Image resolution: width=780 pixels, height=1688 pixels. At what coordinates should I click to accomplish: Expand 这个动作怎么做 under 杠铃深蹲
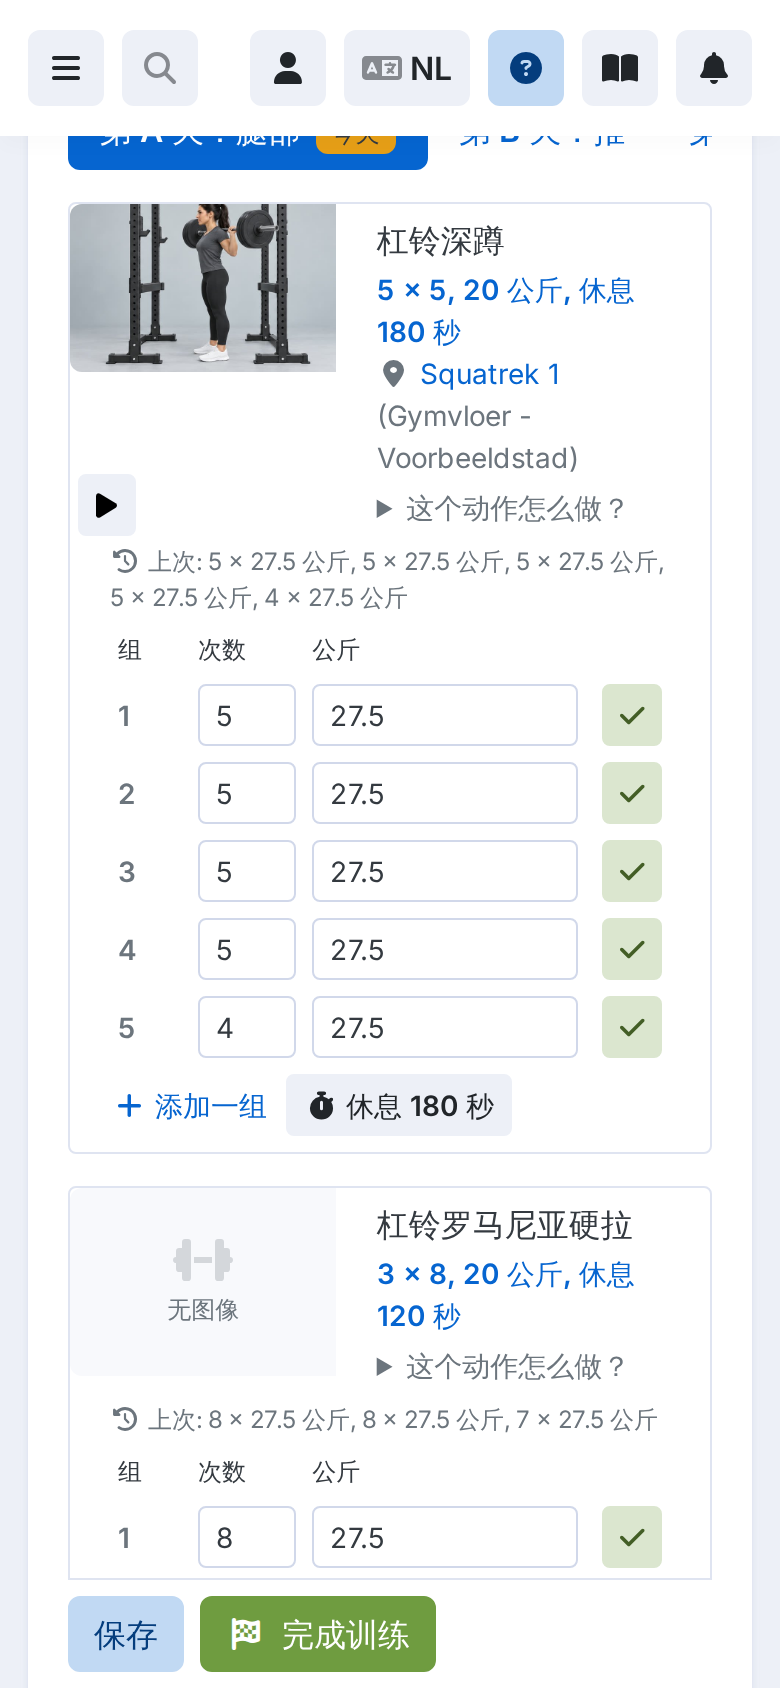click(x=500, y=509)
